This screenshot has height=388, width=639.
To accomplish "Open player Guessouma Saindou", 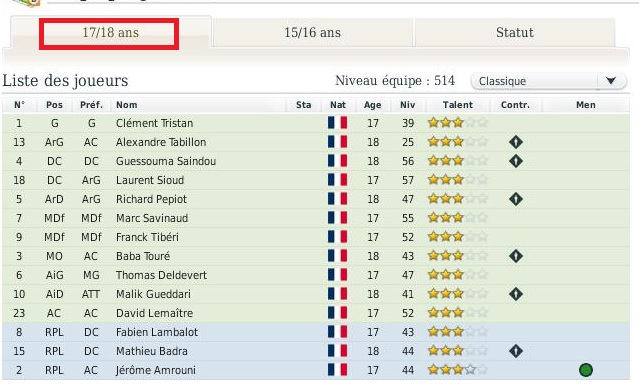I will 166,161.
